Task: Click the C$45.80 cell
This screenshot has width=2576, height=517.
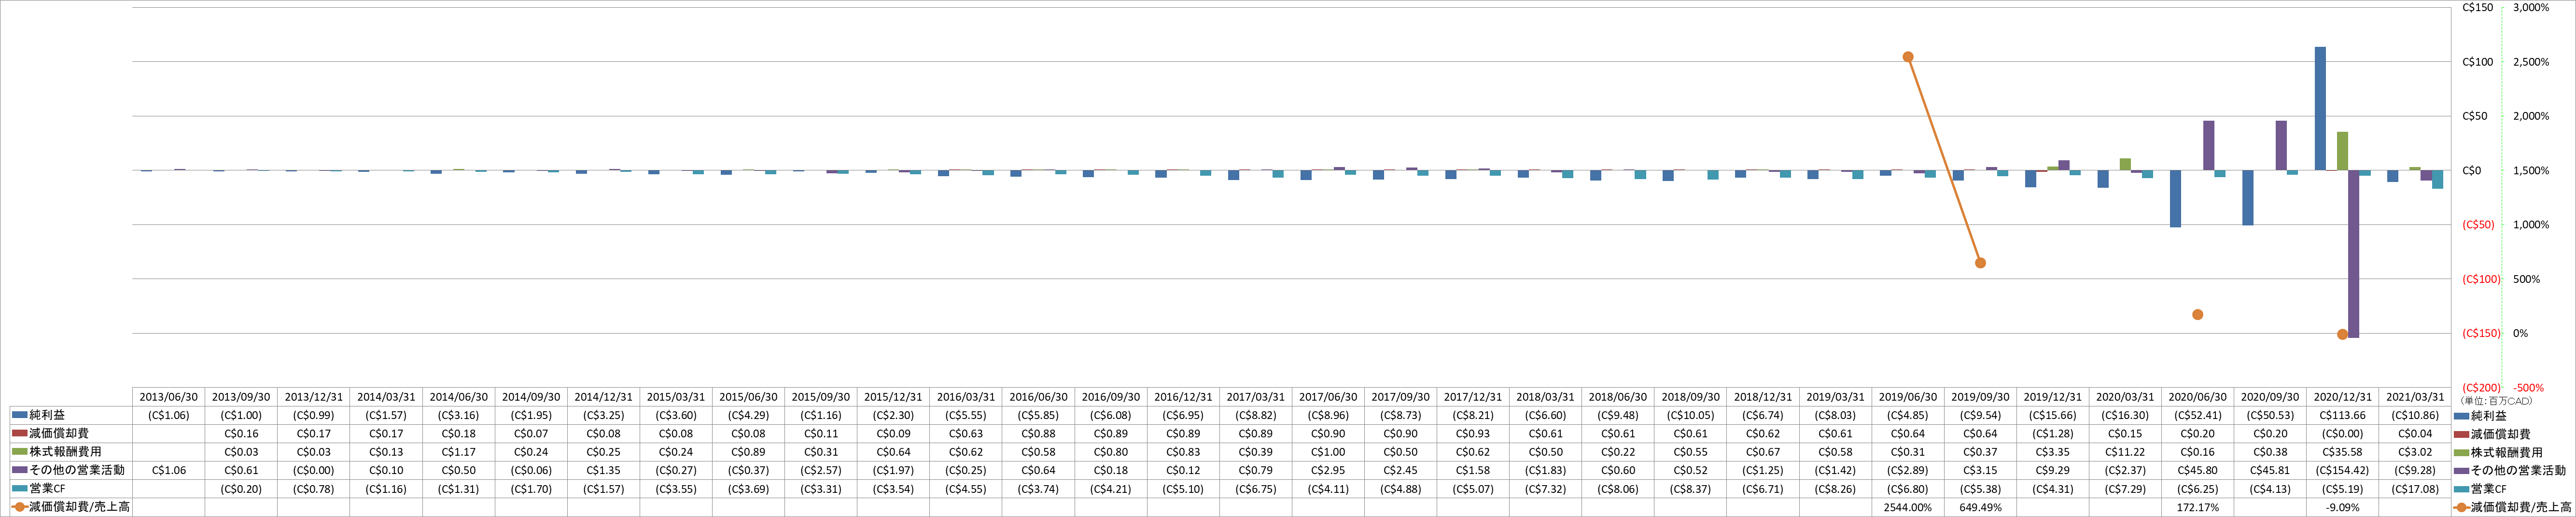Action: click(x=2198, y=470)
